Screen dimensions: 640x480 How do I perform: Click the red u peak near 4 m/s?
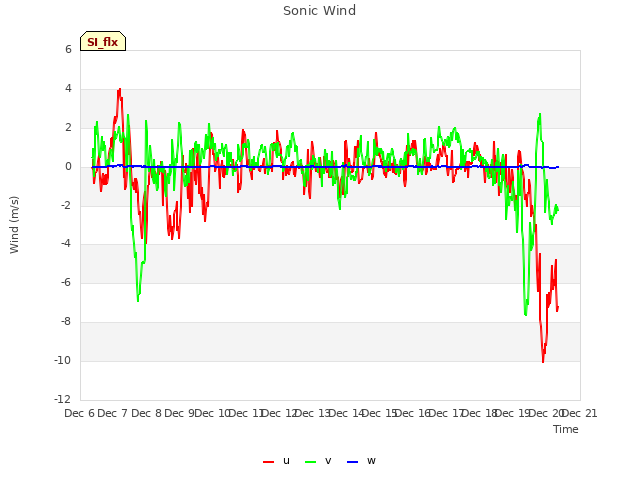pos(119,89)
